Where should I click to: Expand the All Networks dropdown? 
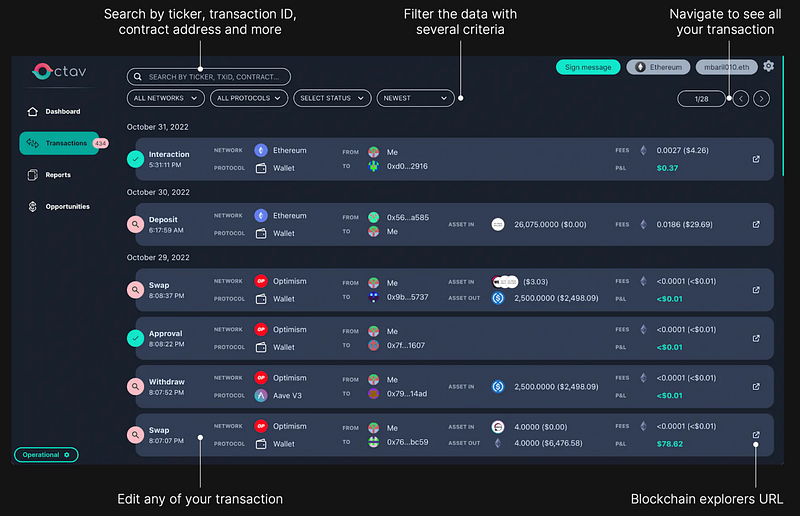pyautogui.click(x=166, y=98)
